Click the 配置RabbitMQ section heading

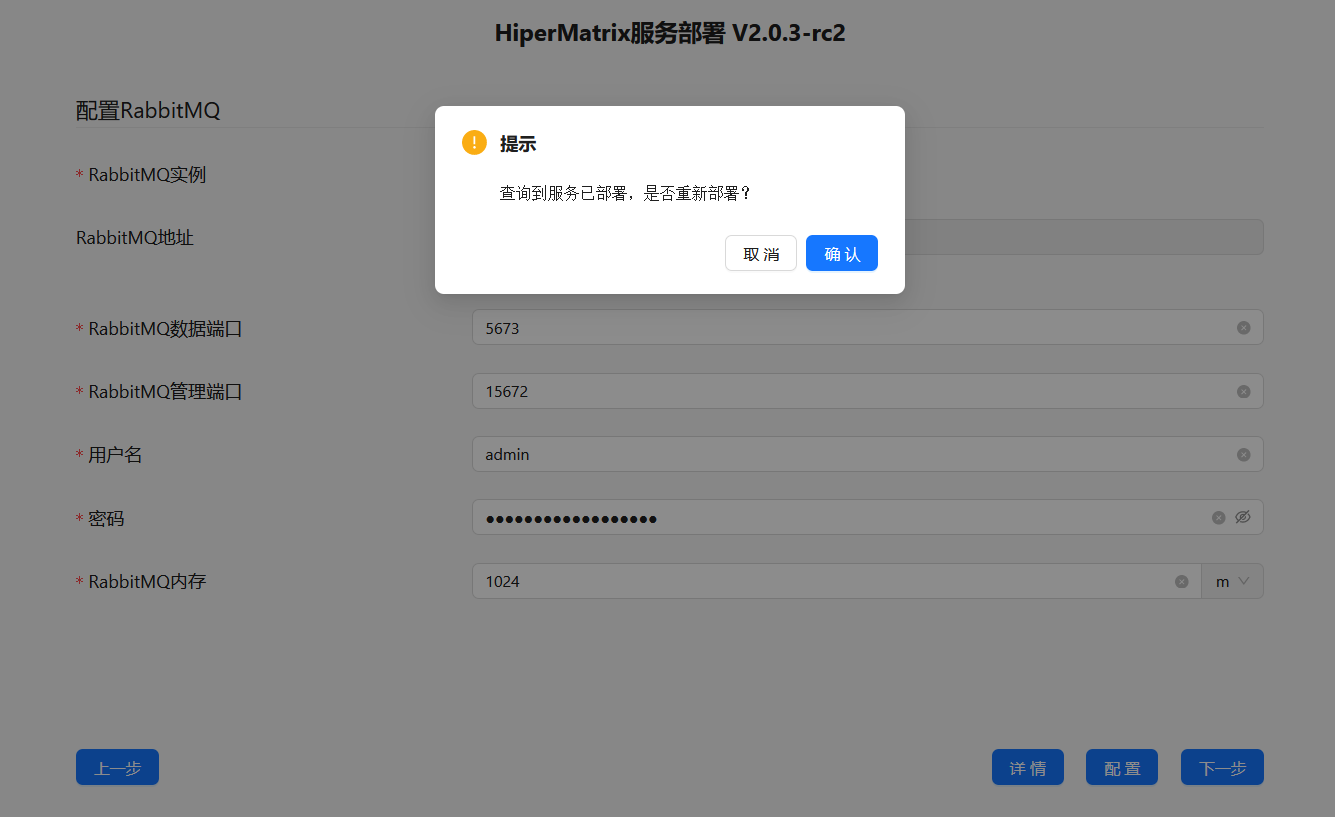click(x=148, y=110)
